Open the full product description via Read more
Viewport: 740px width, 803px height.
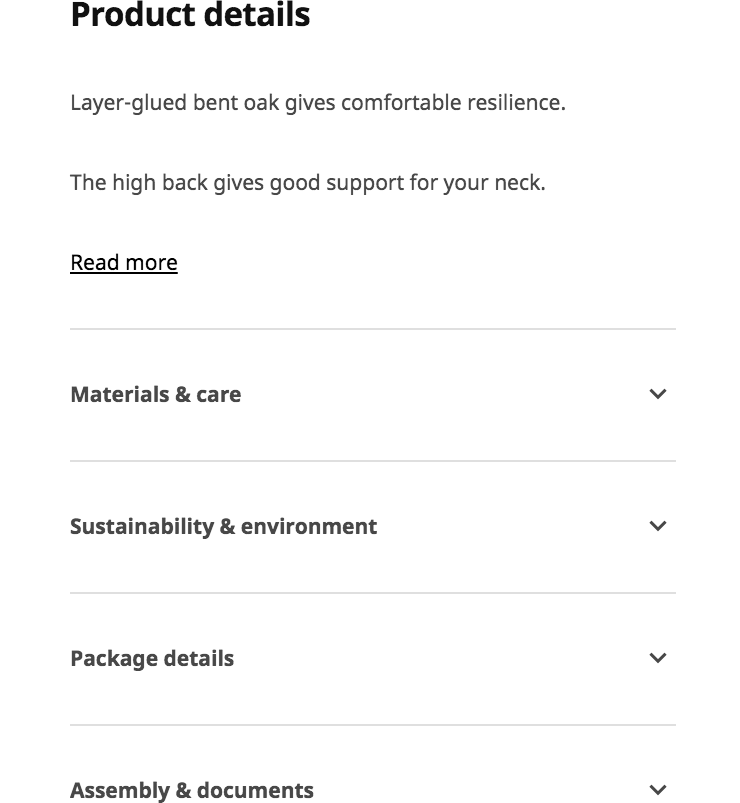[123, 262]
